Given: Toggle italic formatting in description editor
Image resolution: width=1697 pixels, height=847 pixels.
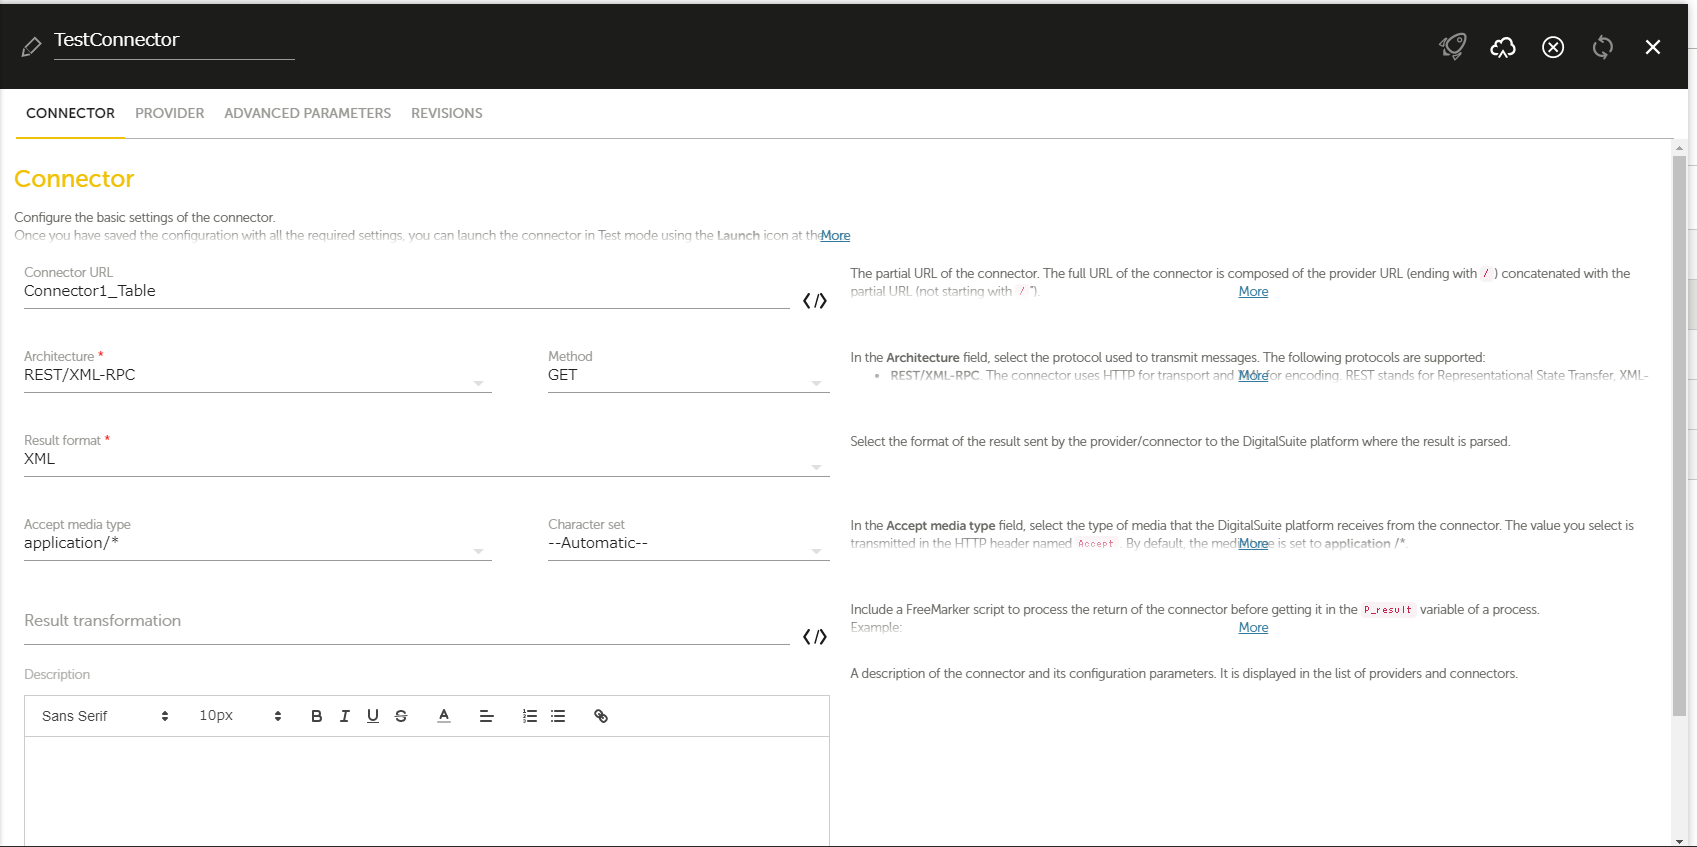Looking at the screenshot, I should point(344,716).
